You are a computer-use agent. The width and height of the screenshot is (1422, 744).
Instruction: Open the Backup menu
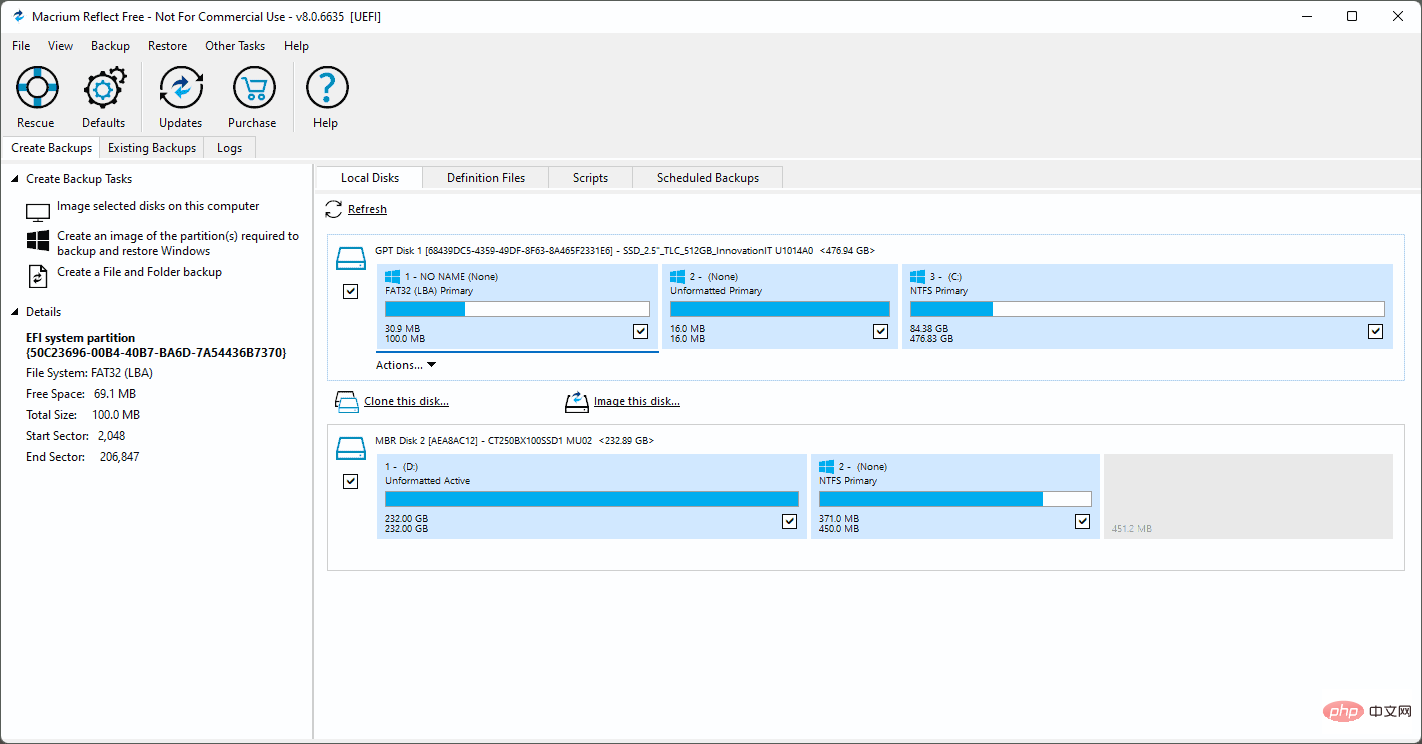tap(111, 46)
